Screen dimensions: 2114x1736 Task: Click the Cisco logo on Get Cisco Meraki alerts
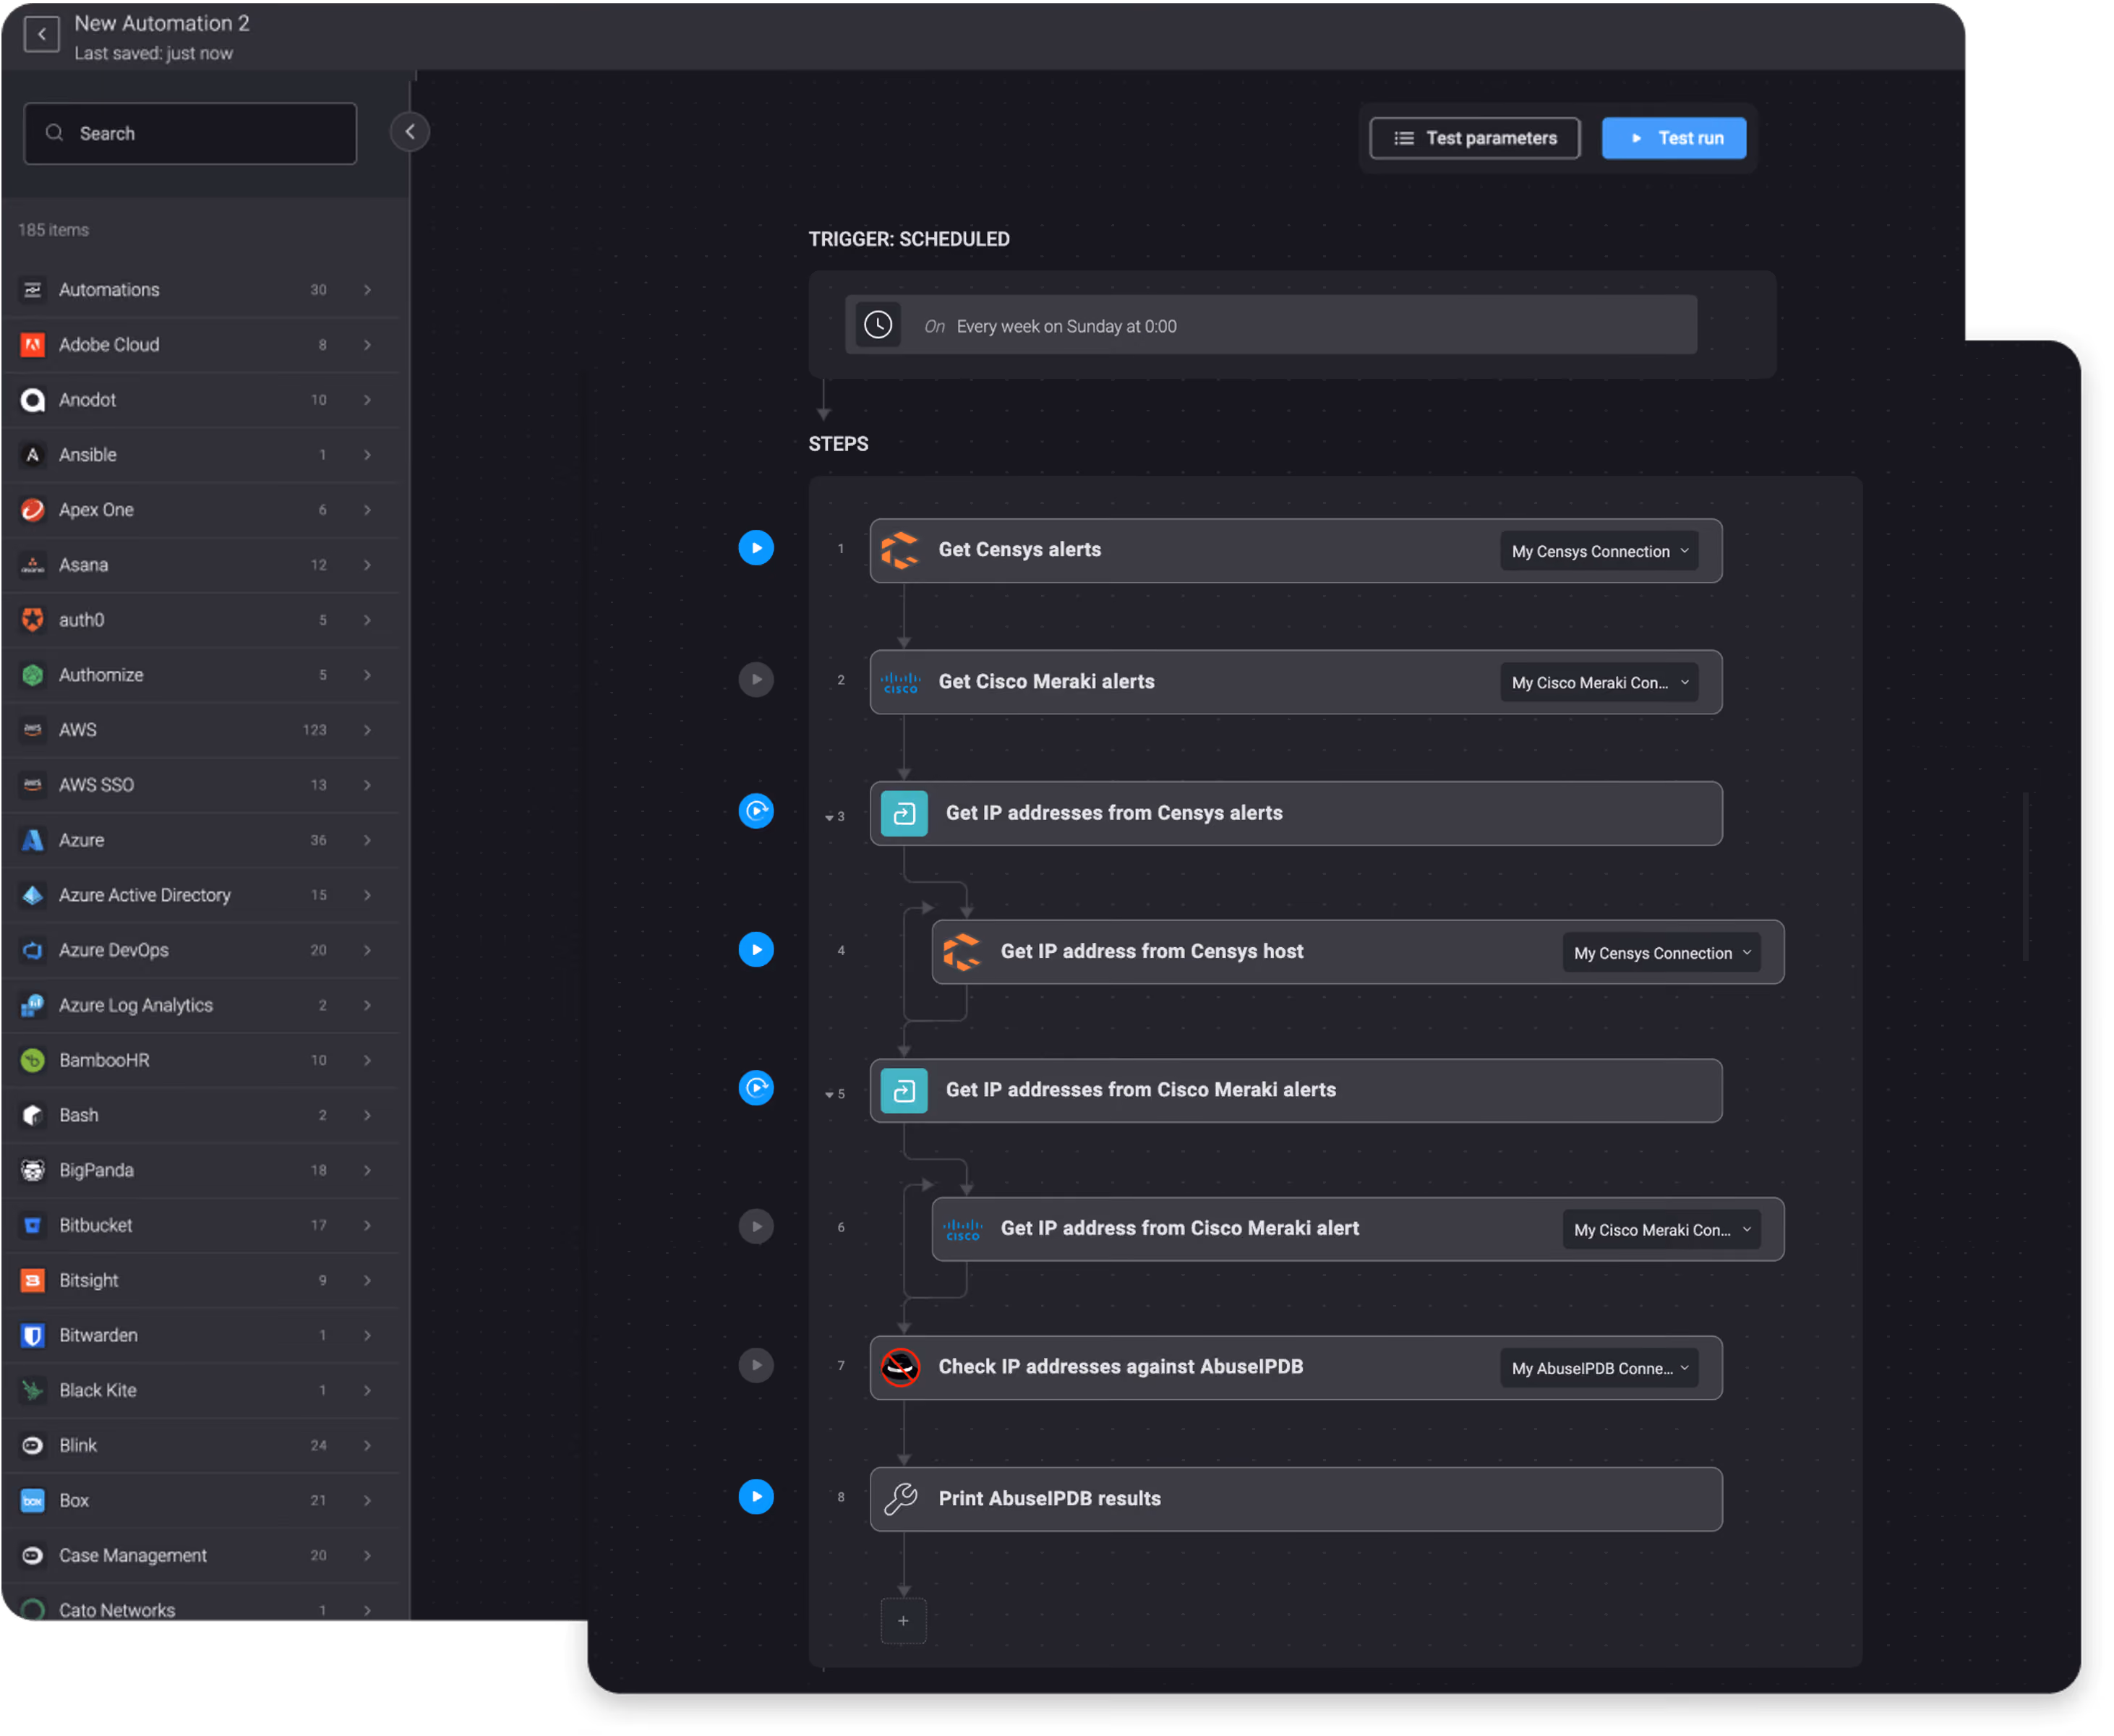[x=901, y=683]
